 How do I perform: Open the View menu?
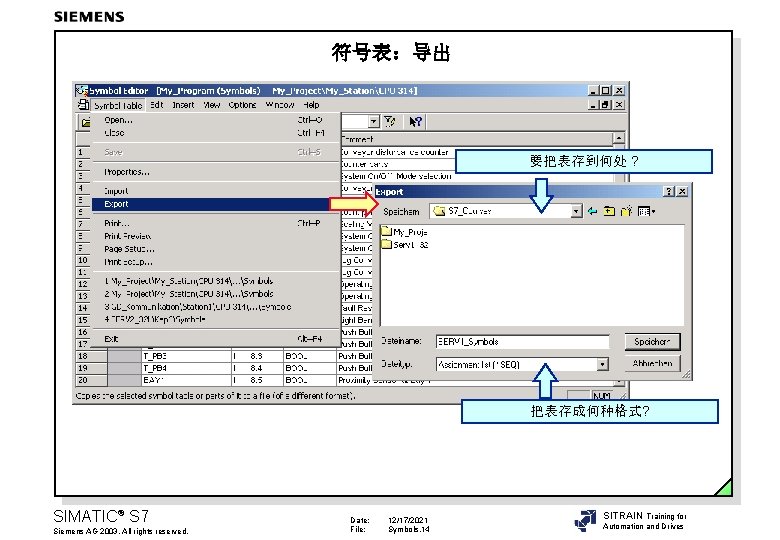[211, 105]
